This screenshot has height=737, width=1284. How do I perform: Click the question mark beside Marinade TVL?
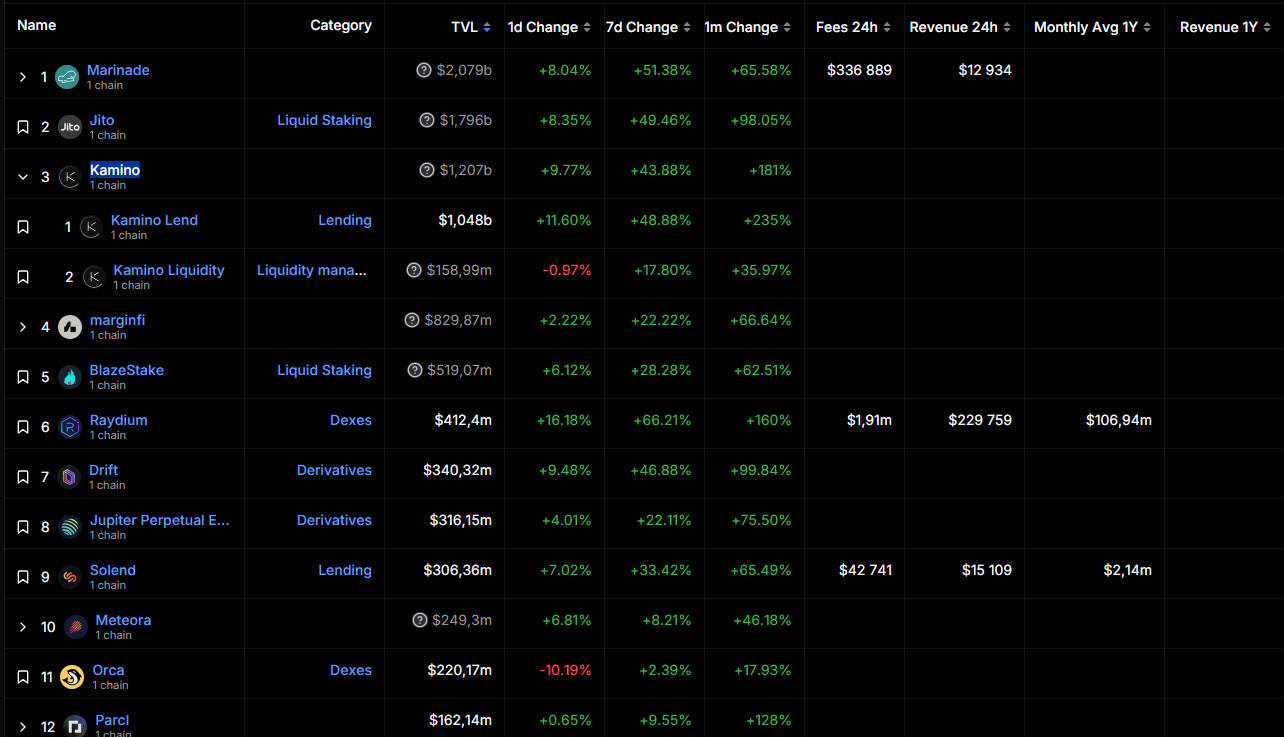point(424,70)
